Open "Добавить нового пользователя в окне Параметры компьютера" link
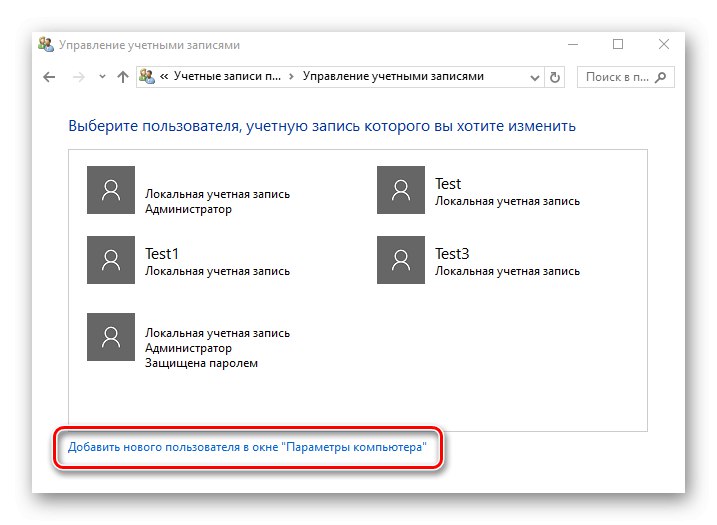The image size is (717, 525). point(247,447)
